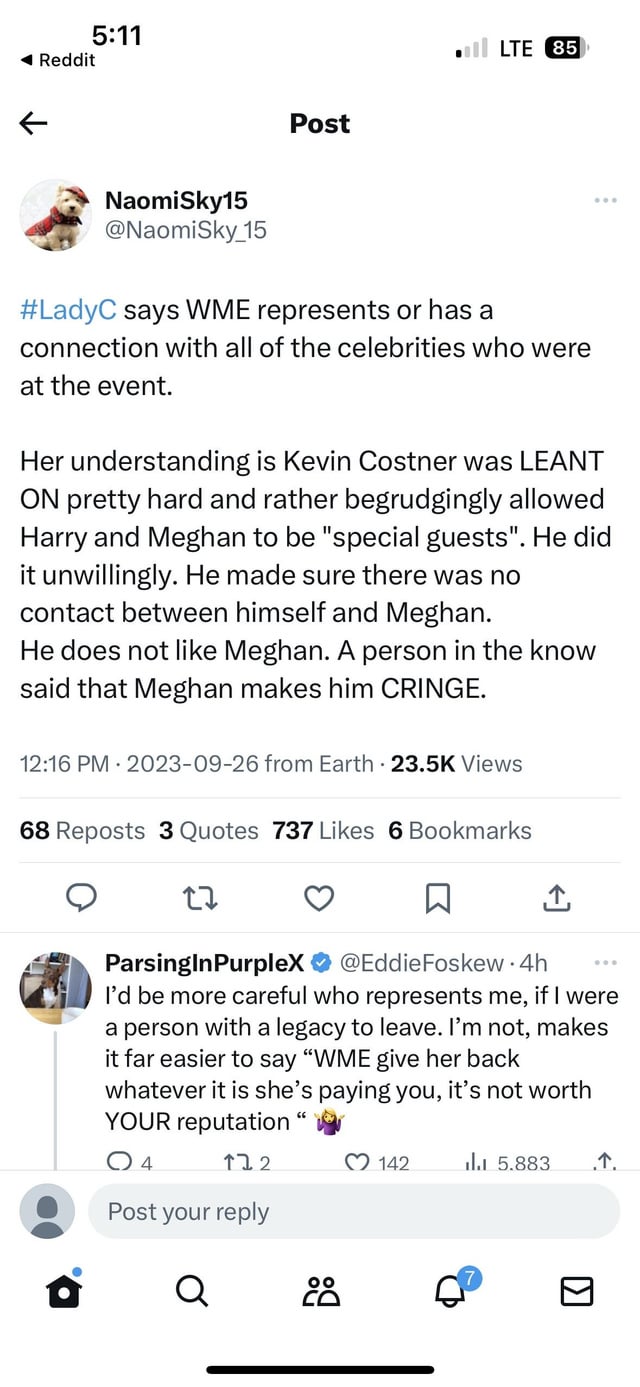Open the Communities icon in bottom bar
Image resolution: width=640 pixels, height=1387 pixels.
321,1292
